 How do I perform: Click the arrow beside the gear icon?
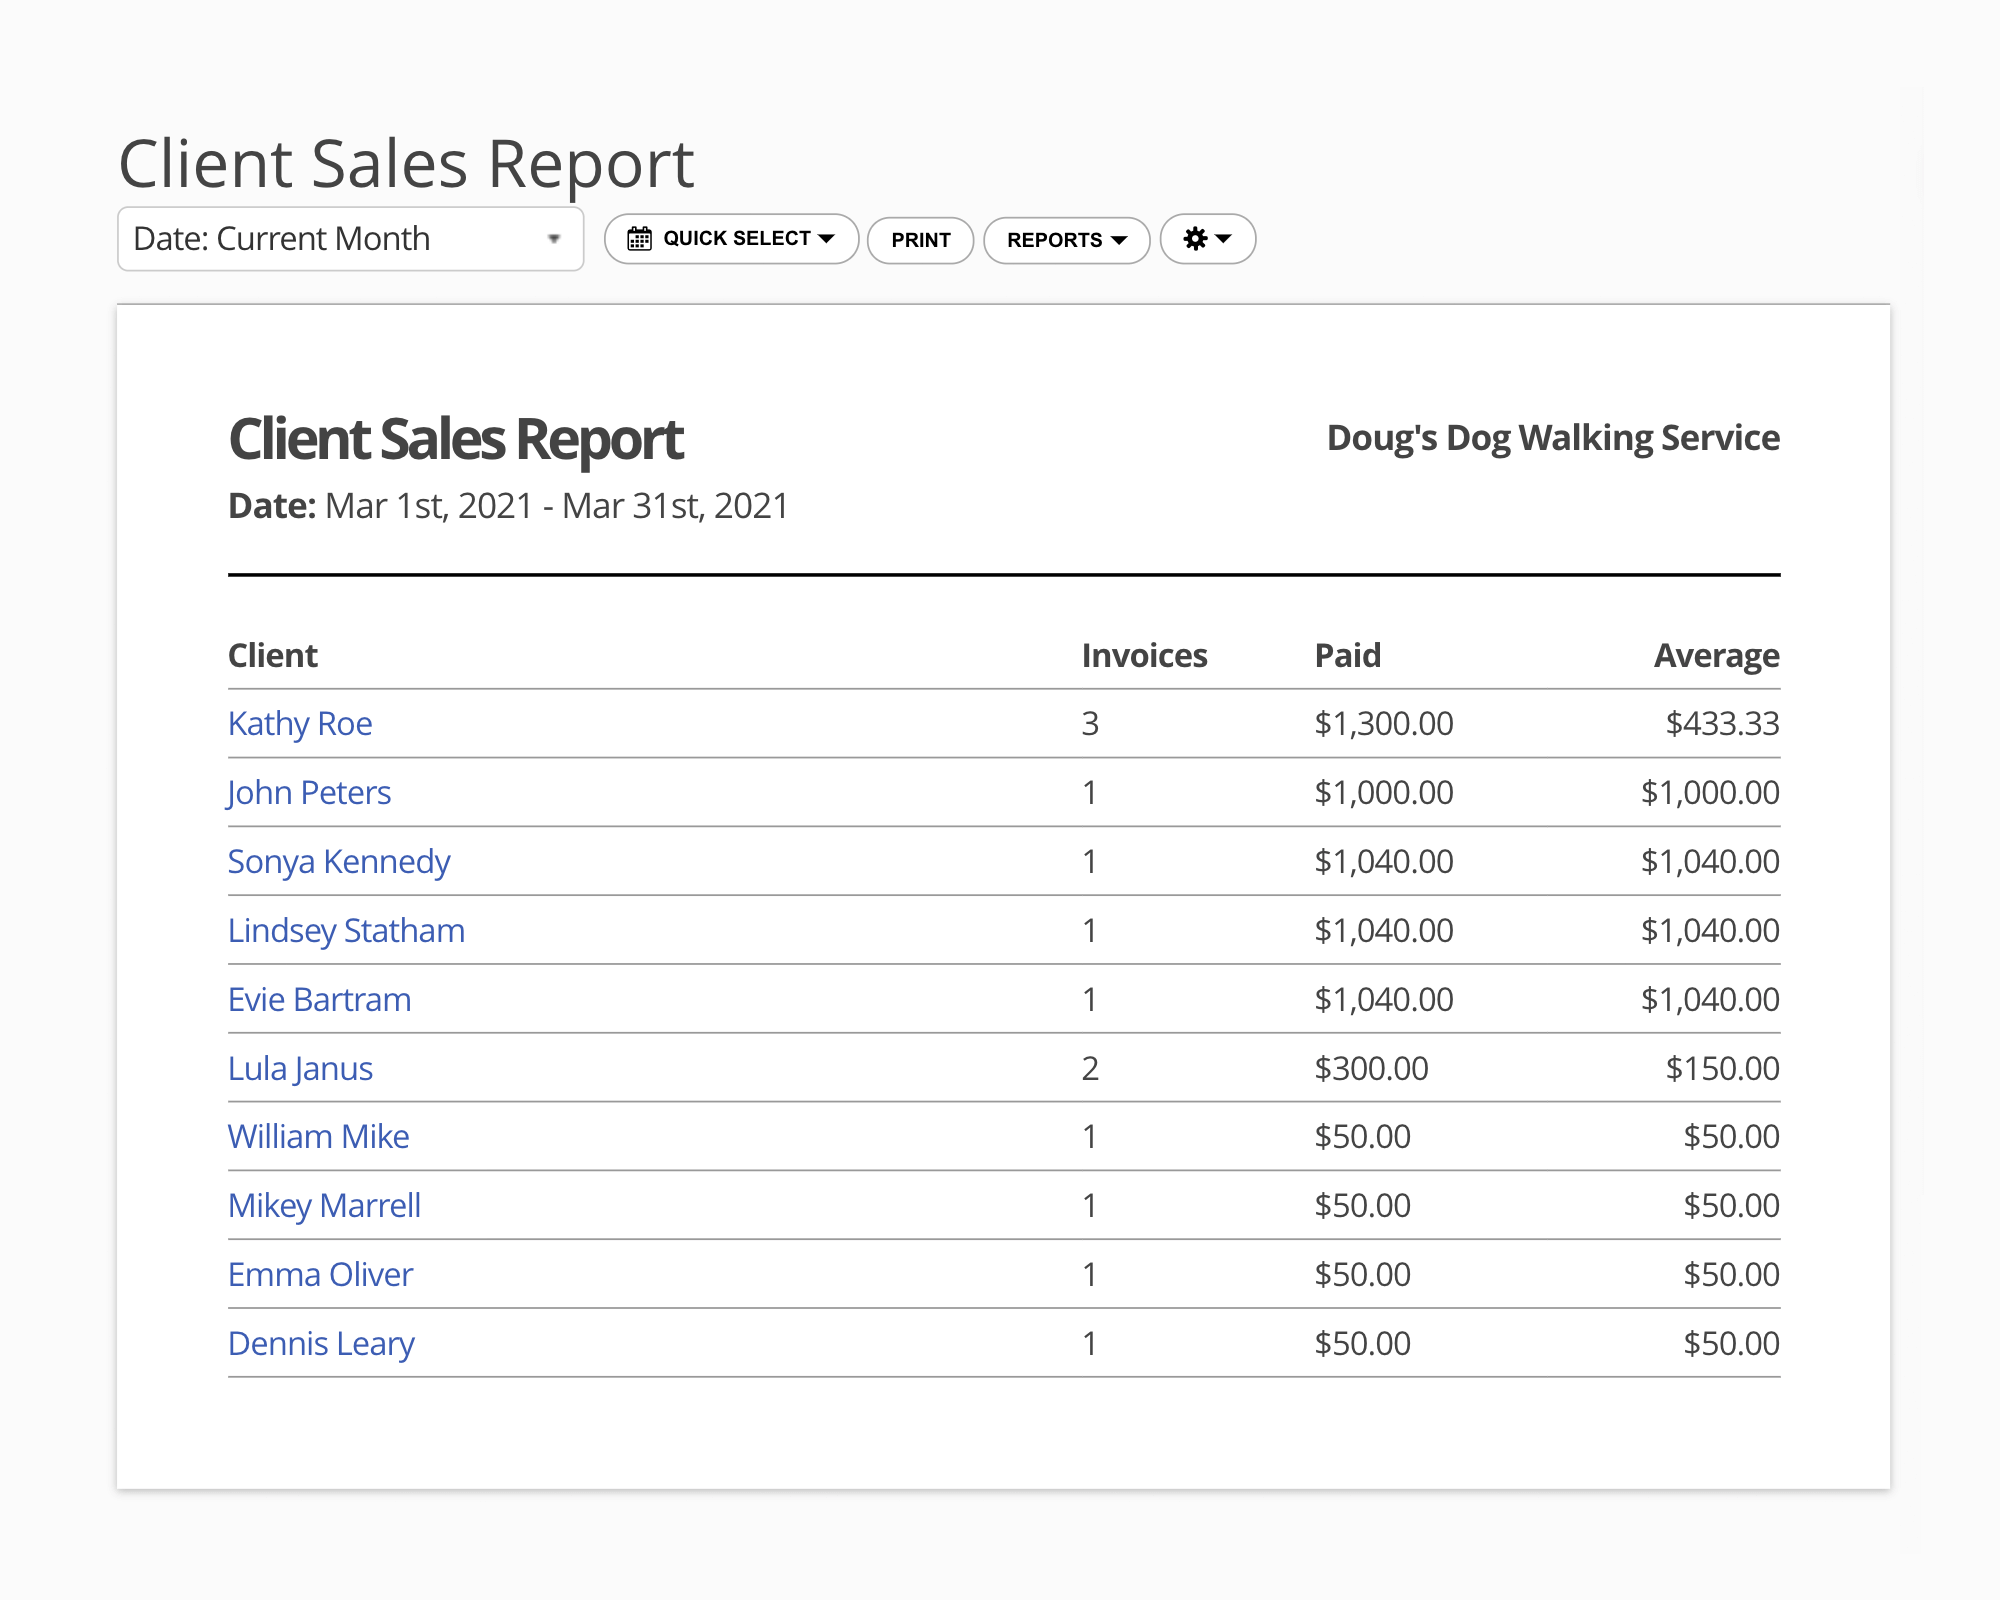pyautogui.click(x=1224, y=239)
